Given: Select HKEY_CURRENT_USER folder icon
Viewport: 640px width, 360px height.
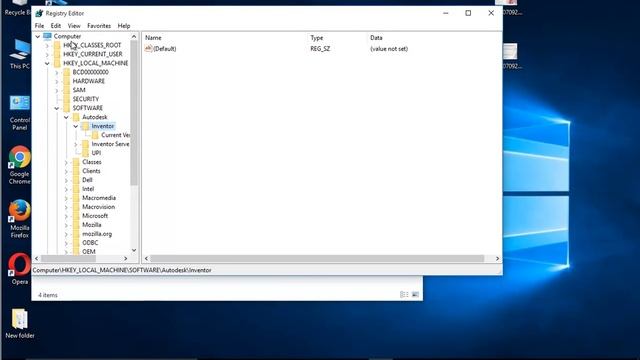Looking at the screenshot, I should point(57,54).
